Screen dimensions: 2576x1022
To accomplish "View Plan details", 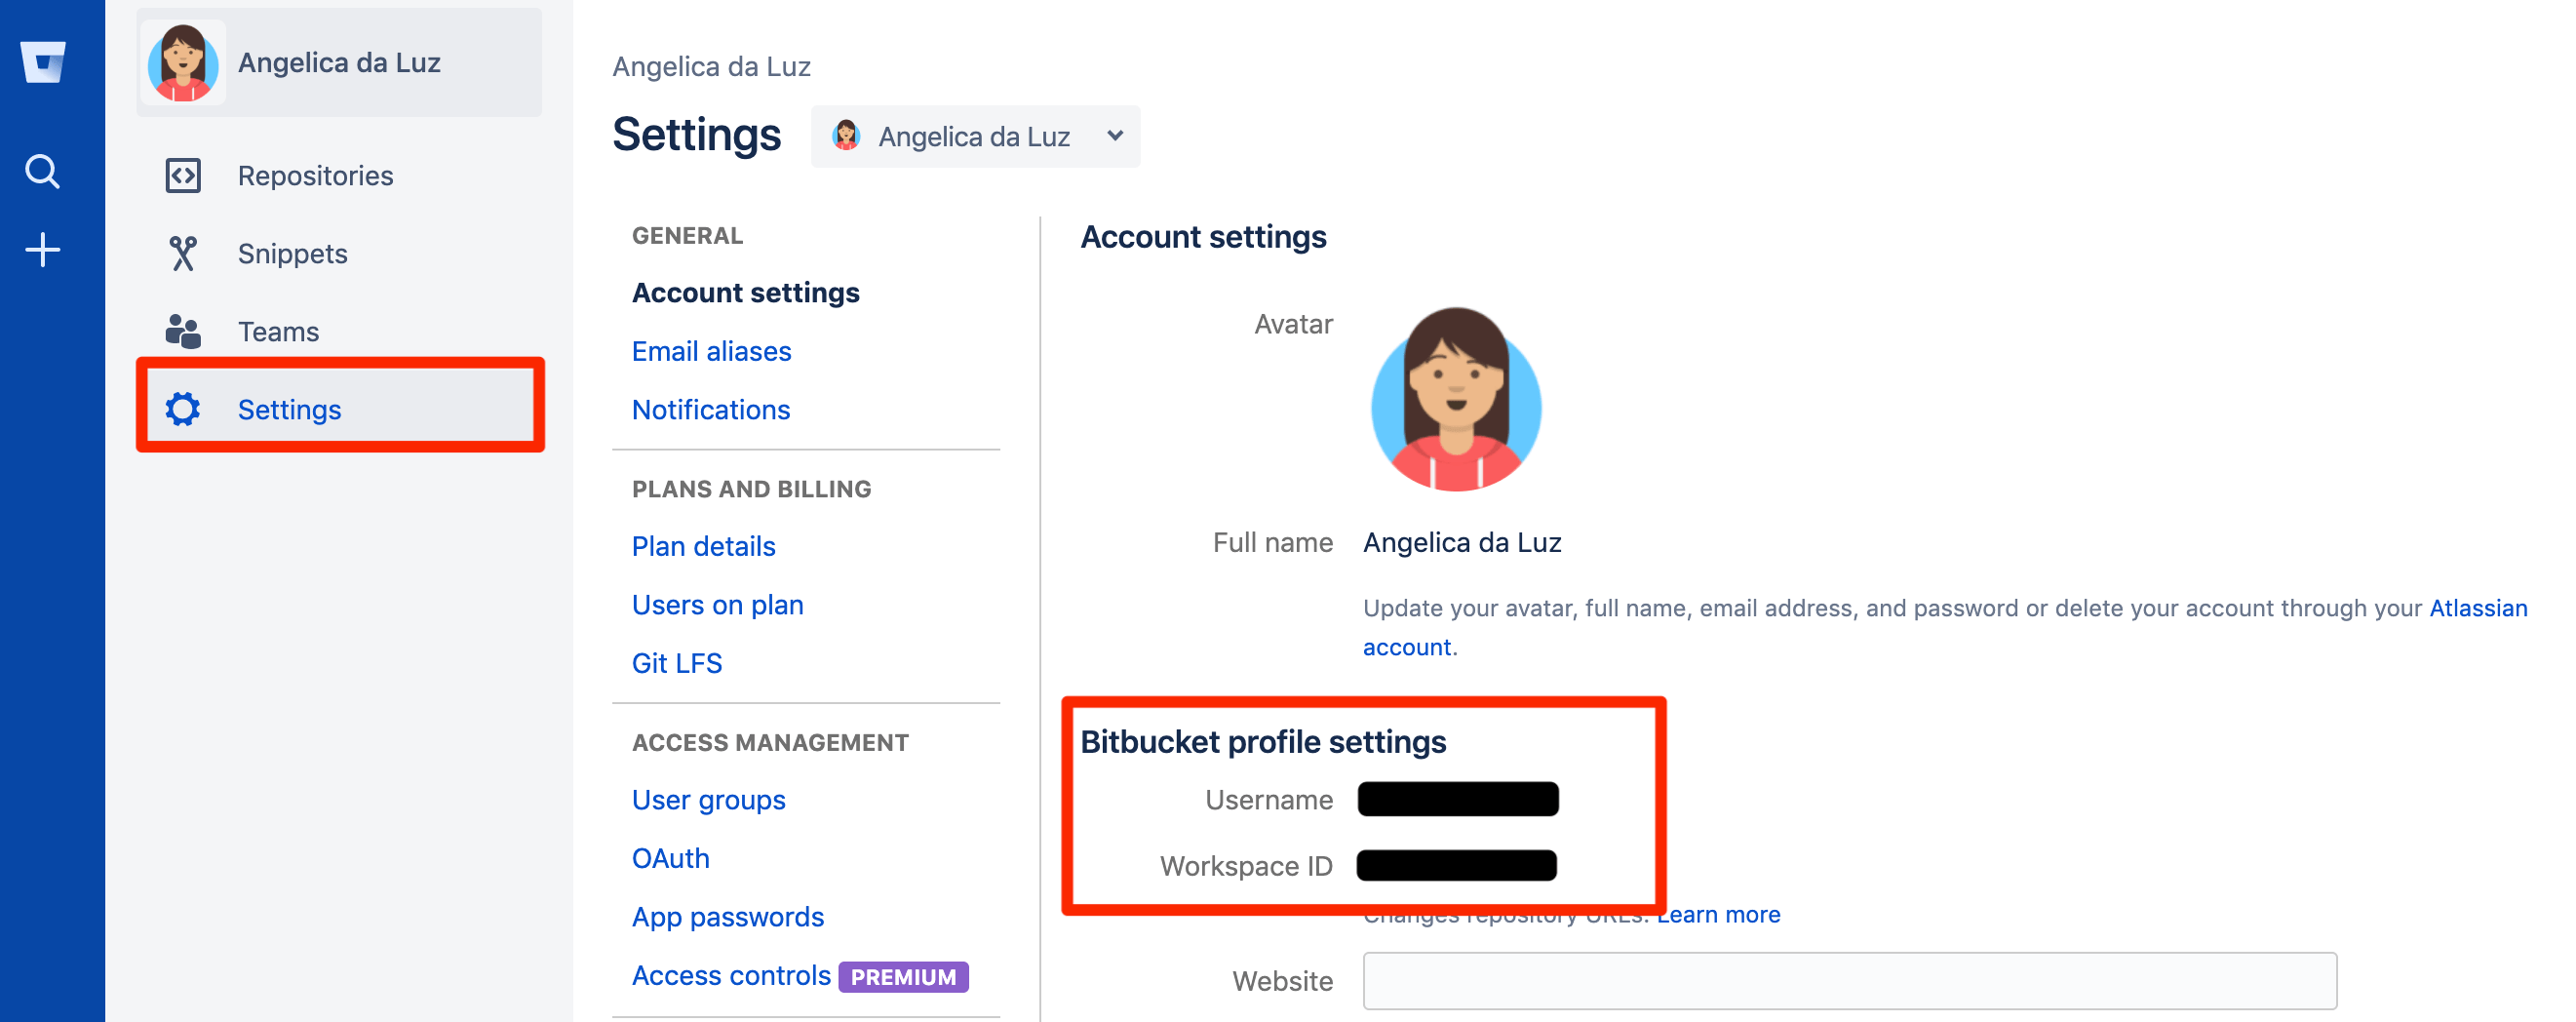I will click(703, 546).
